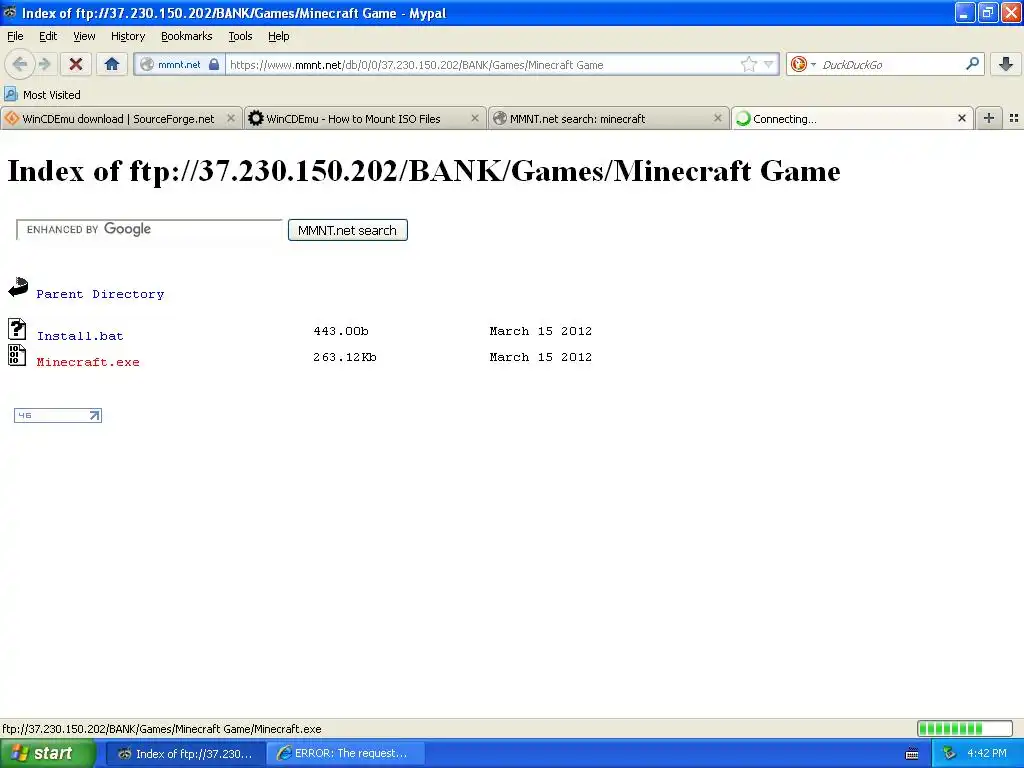Click the Minecraft.exe date March 15 2012
Viewport: 1024px width, 768px height.
[541, 357]
